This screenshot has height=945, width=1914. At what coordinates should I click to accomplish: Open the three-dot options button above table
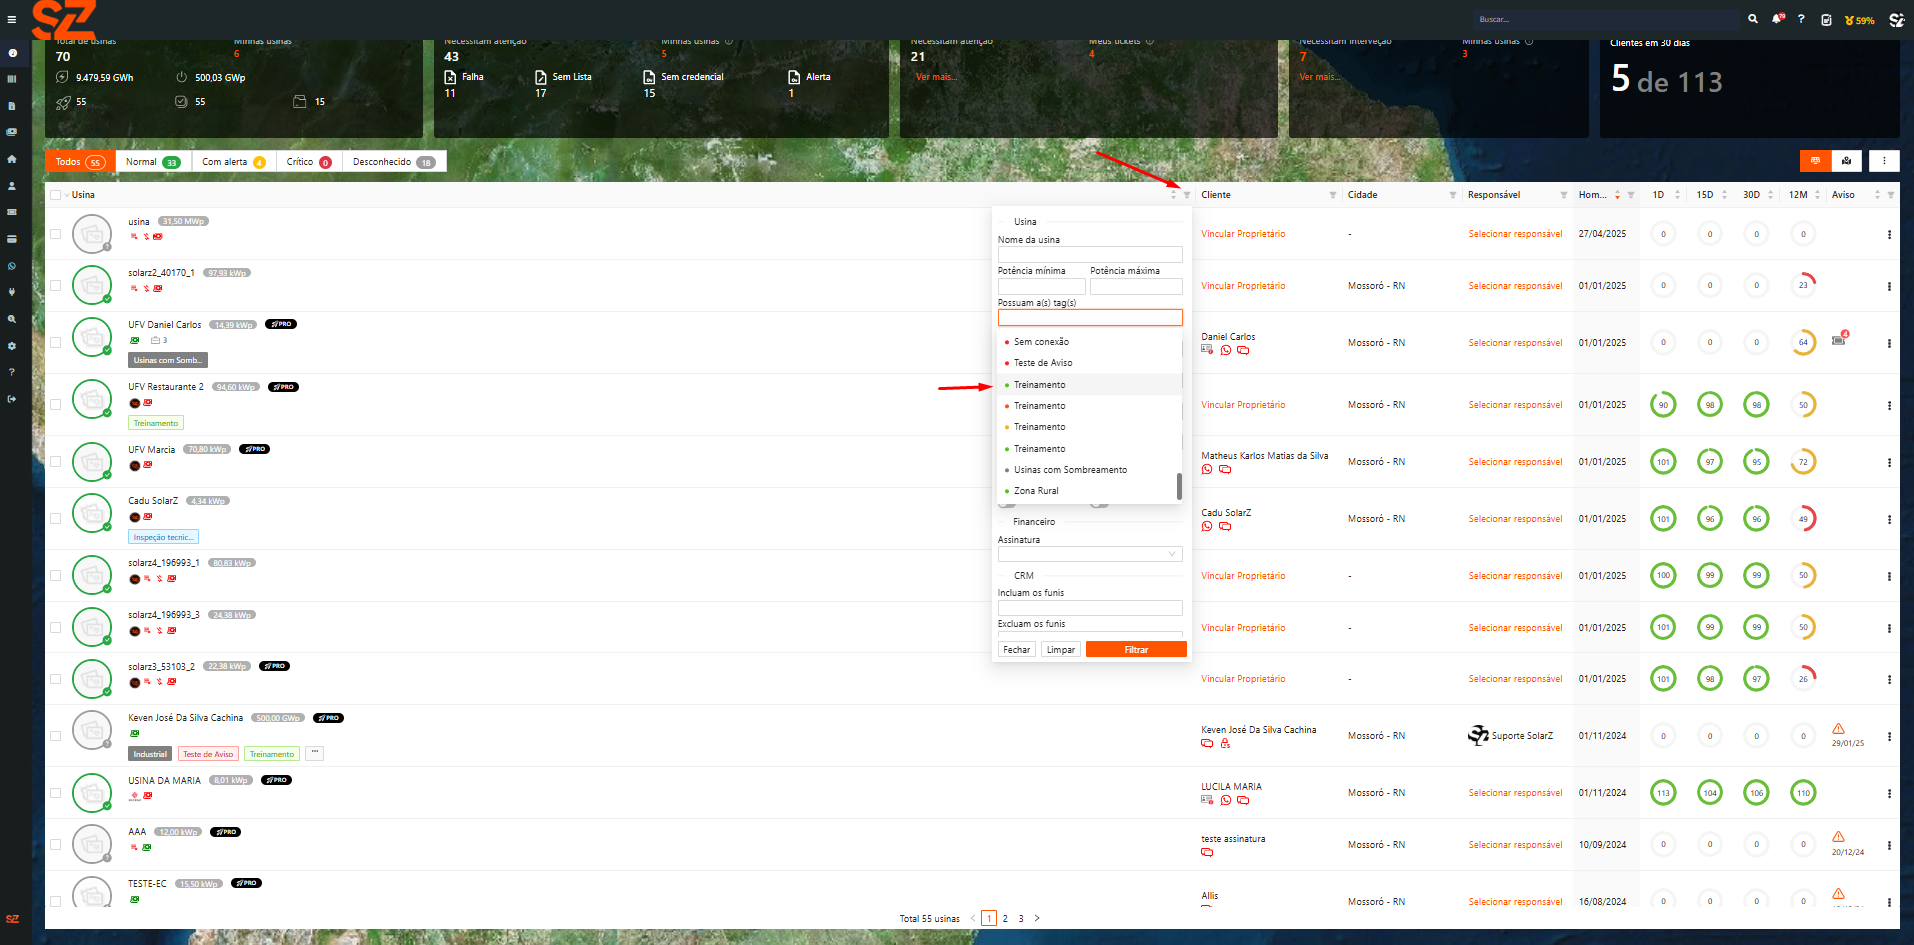pos(1884,161)
